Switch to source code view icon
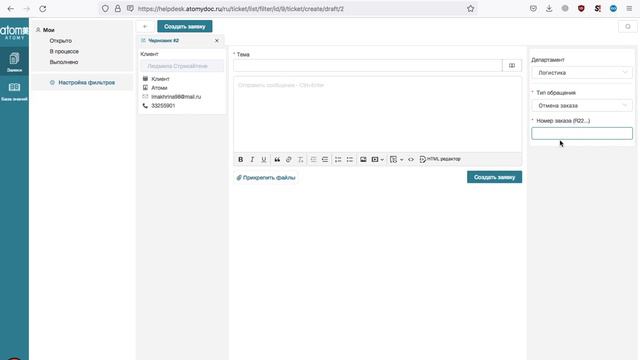The image size is (640, 360). click(411, 160)
